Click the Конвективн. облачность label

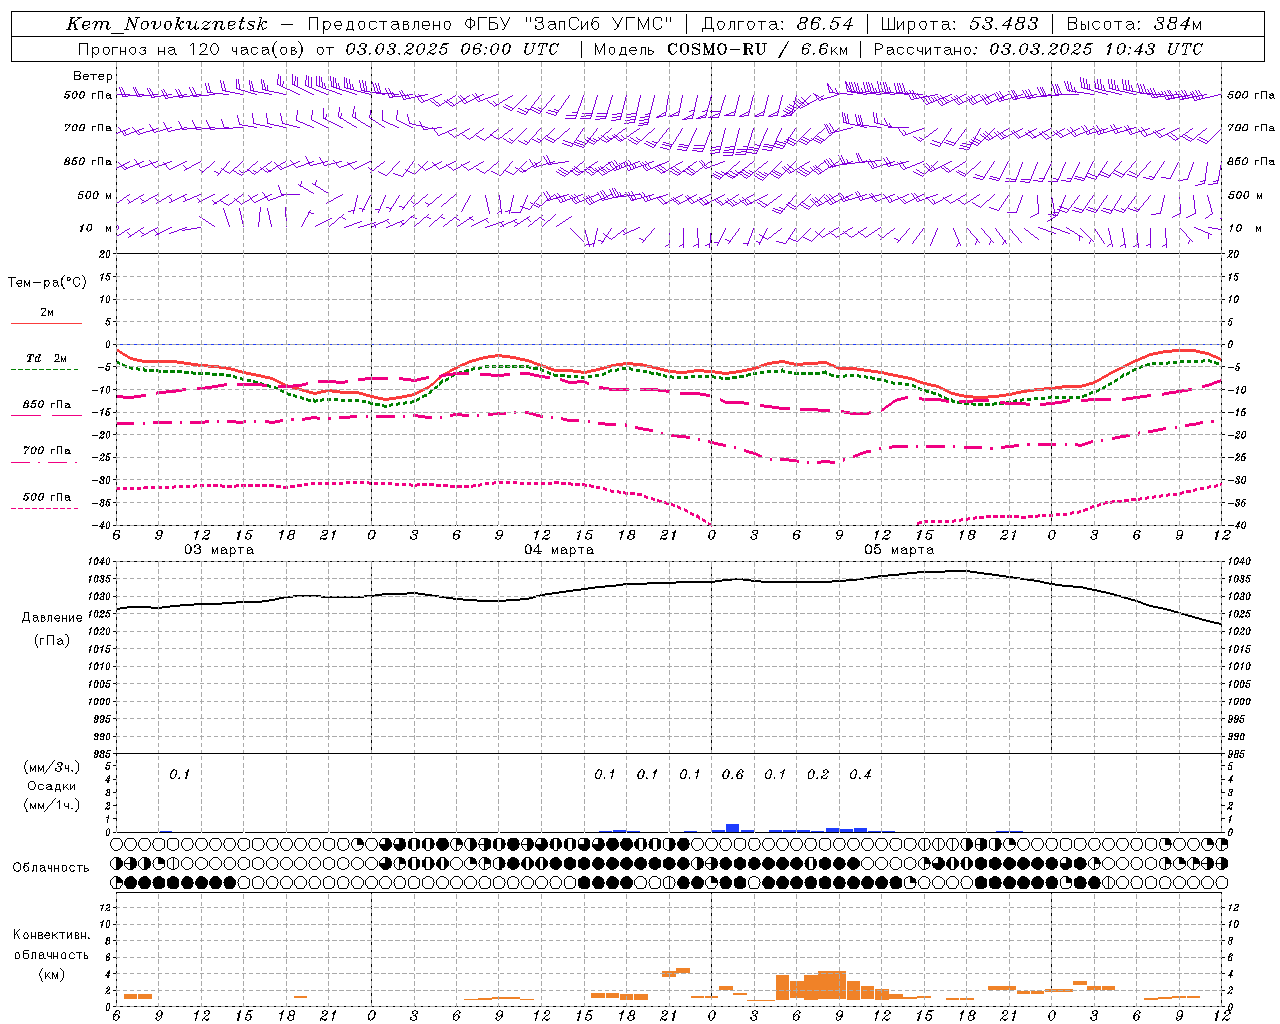[x=51, y=945]
